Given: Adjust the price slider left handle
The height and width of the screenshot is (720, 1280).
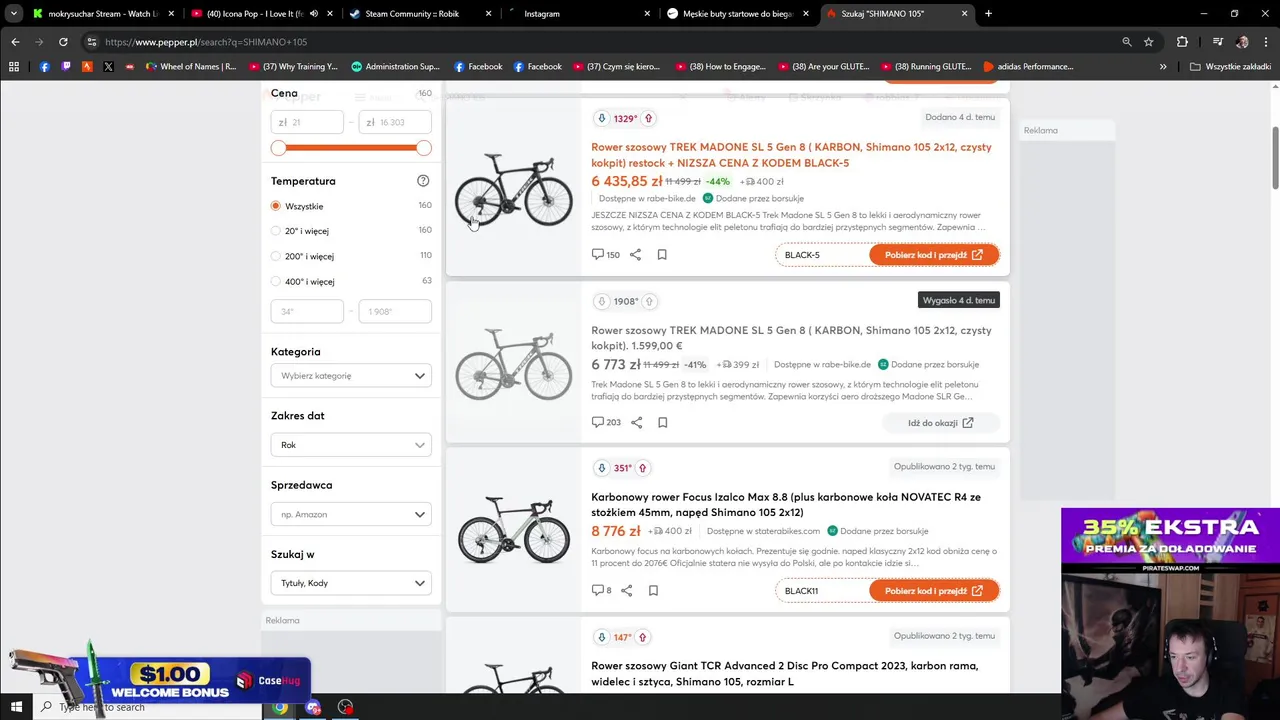Looking at the screenshot, I should [278, 148].
